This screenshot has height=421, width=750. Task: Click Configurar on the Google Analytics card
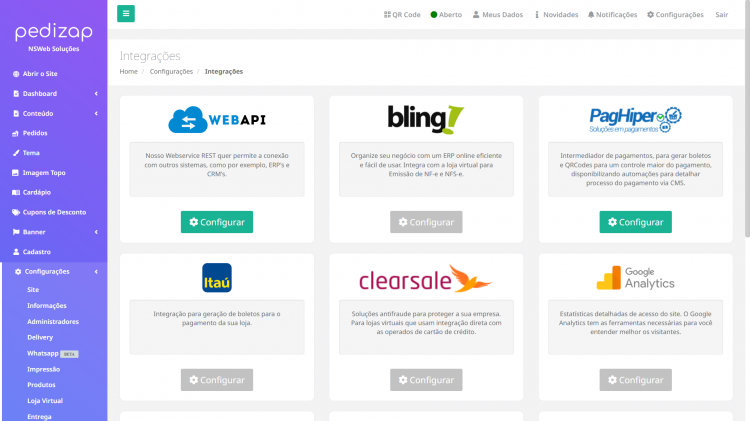635,380
